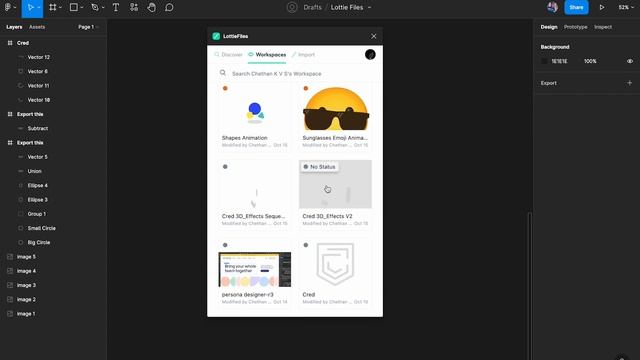Switch to the Design tab
The image size is (640, 360).
549,27
